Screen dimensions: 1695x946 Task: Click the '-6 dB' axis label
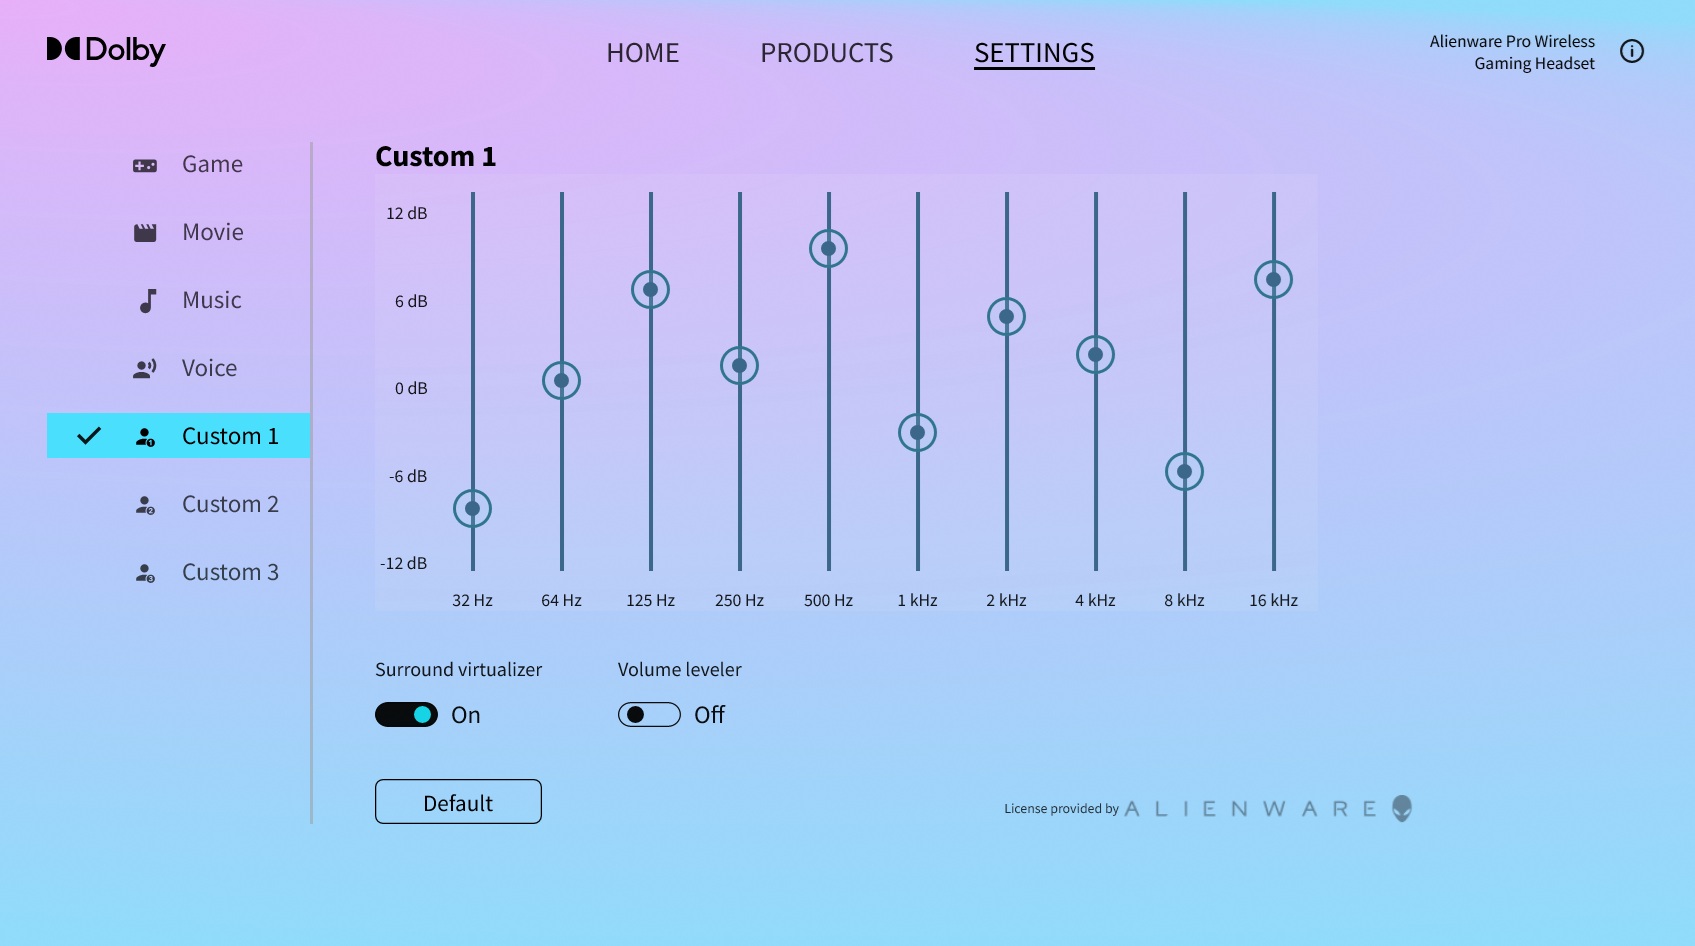tap(408, 476)
